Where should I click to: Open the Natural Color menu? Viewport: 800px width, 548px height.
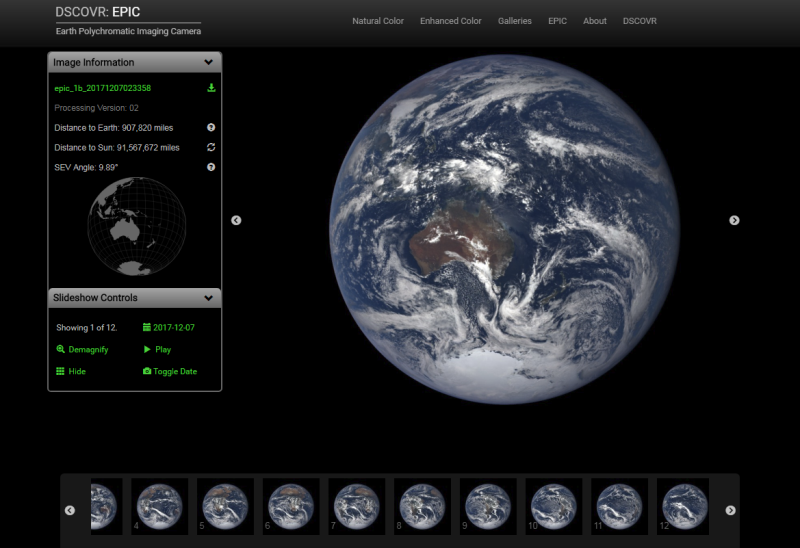coord(378,21)
